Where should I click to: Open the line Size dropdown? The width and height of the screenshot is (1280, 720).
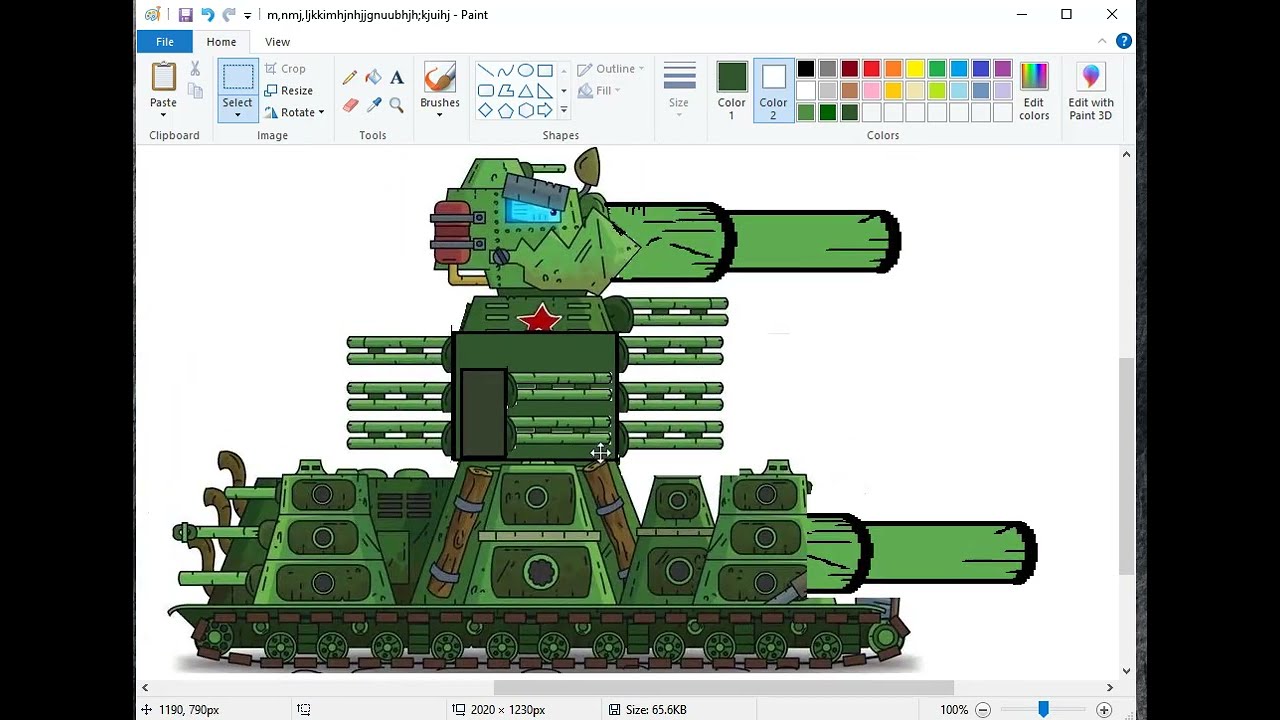pos(679,91)
